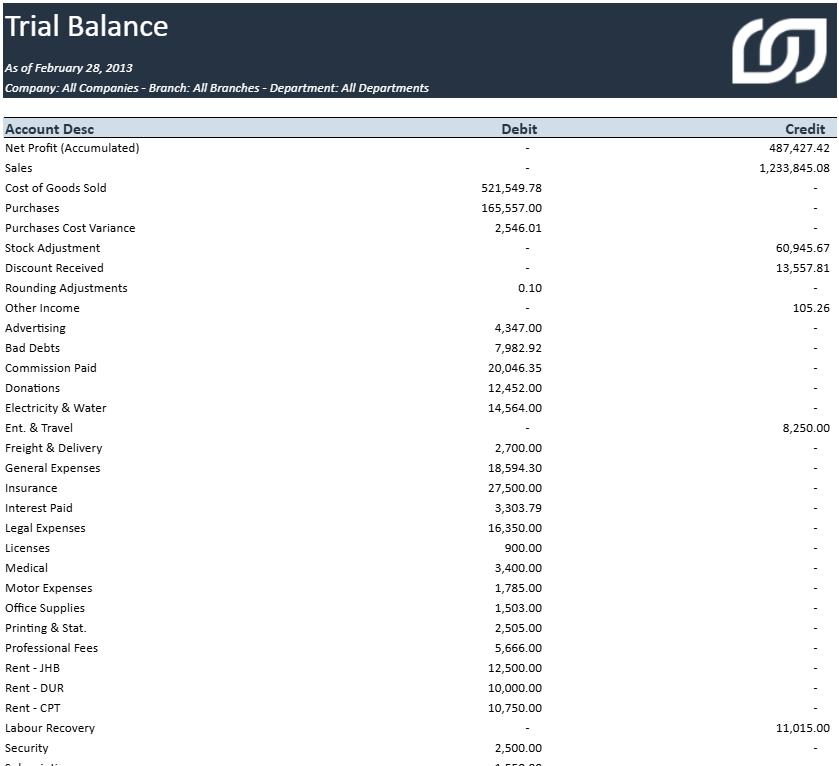
Task: Select the Ent. & Travel account
Action: (x=39, y=428)
